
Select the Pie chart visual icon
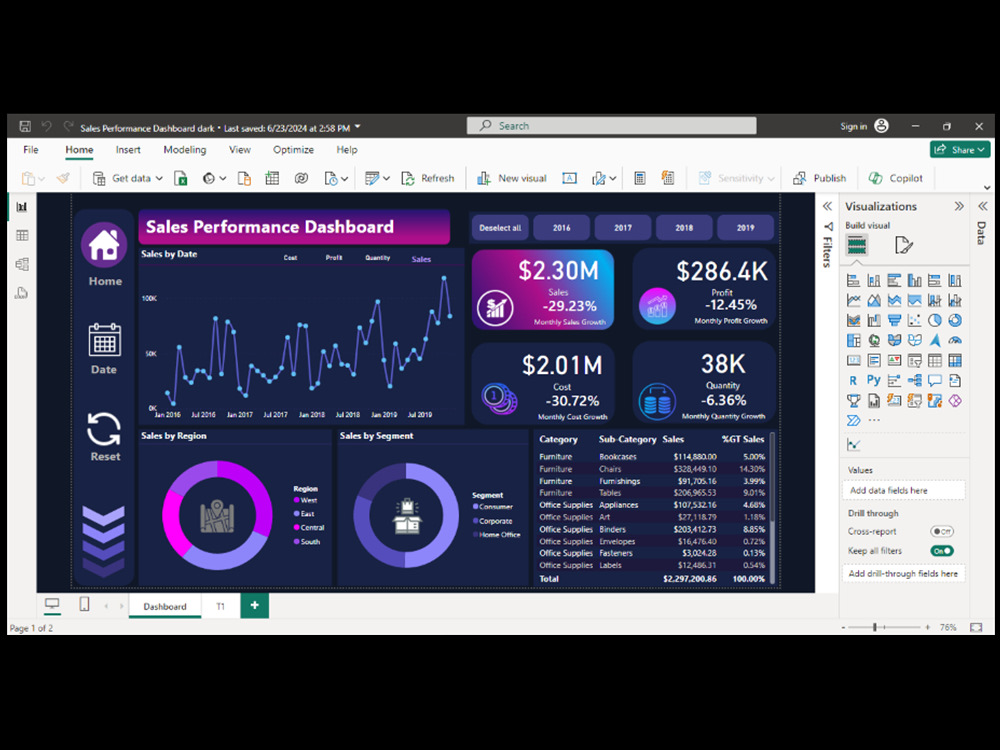point(935,319)
